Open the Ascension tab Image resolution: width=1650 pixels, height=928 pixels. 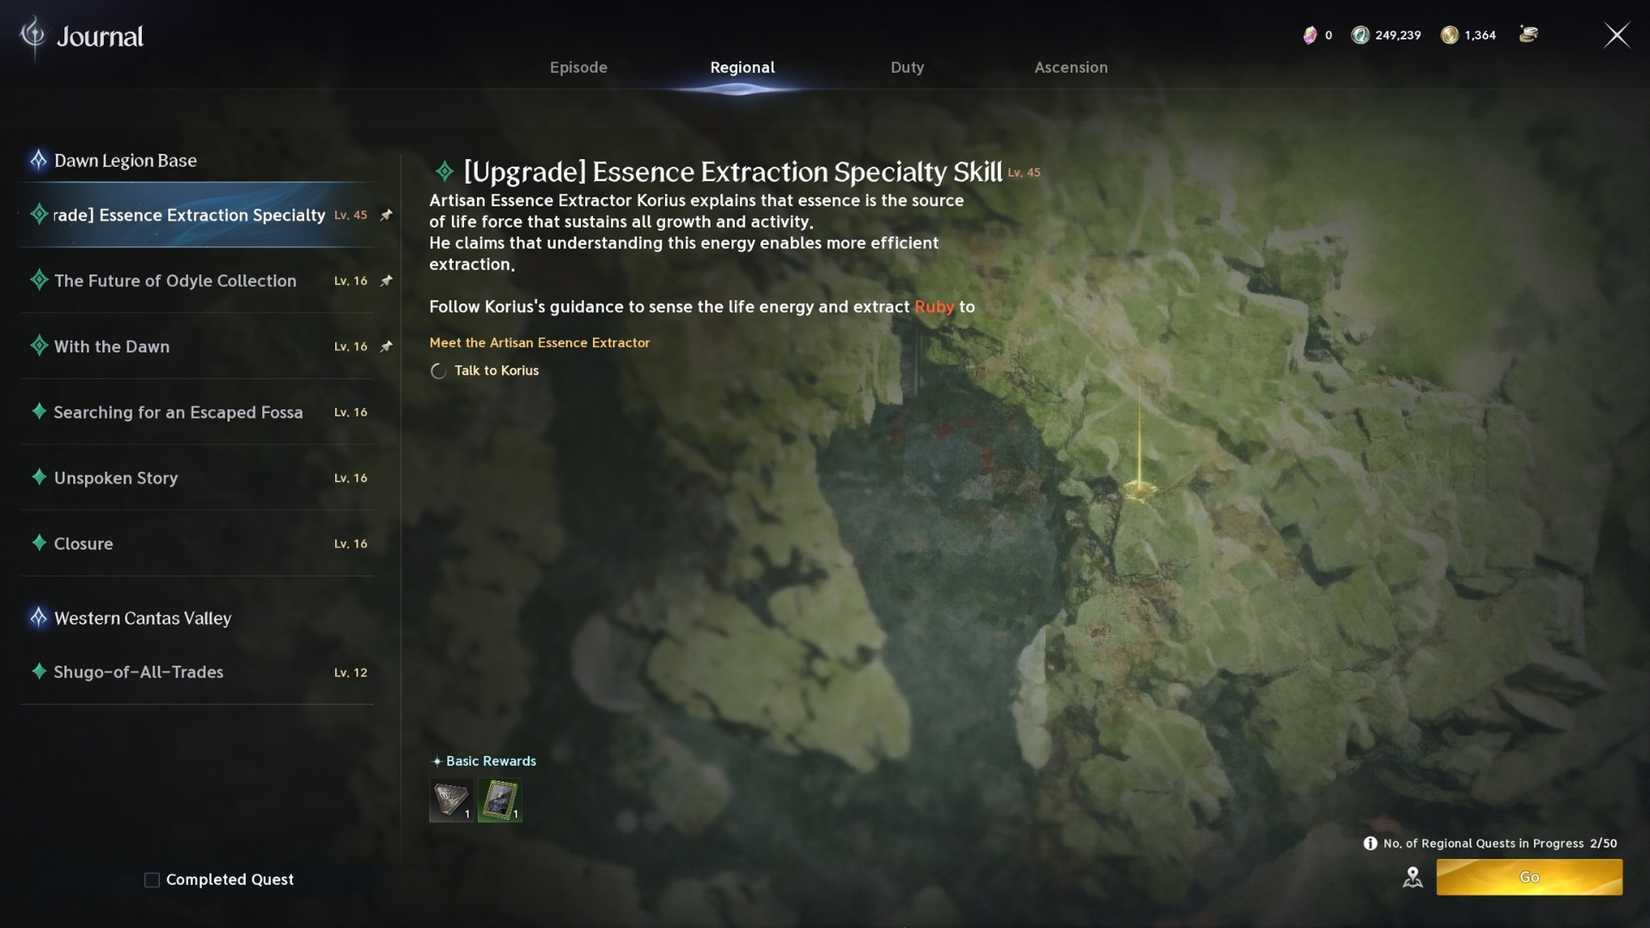point(1071,67)
